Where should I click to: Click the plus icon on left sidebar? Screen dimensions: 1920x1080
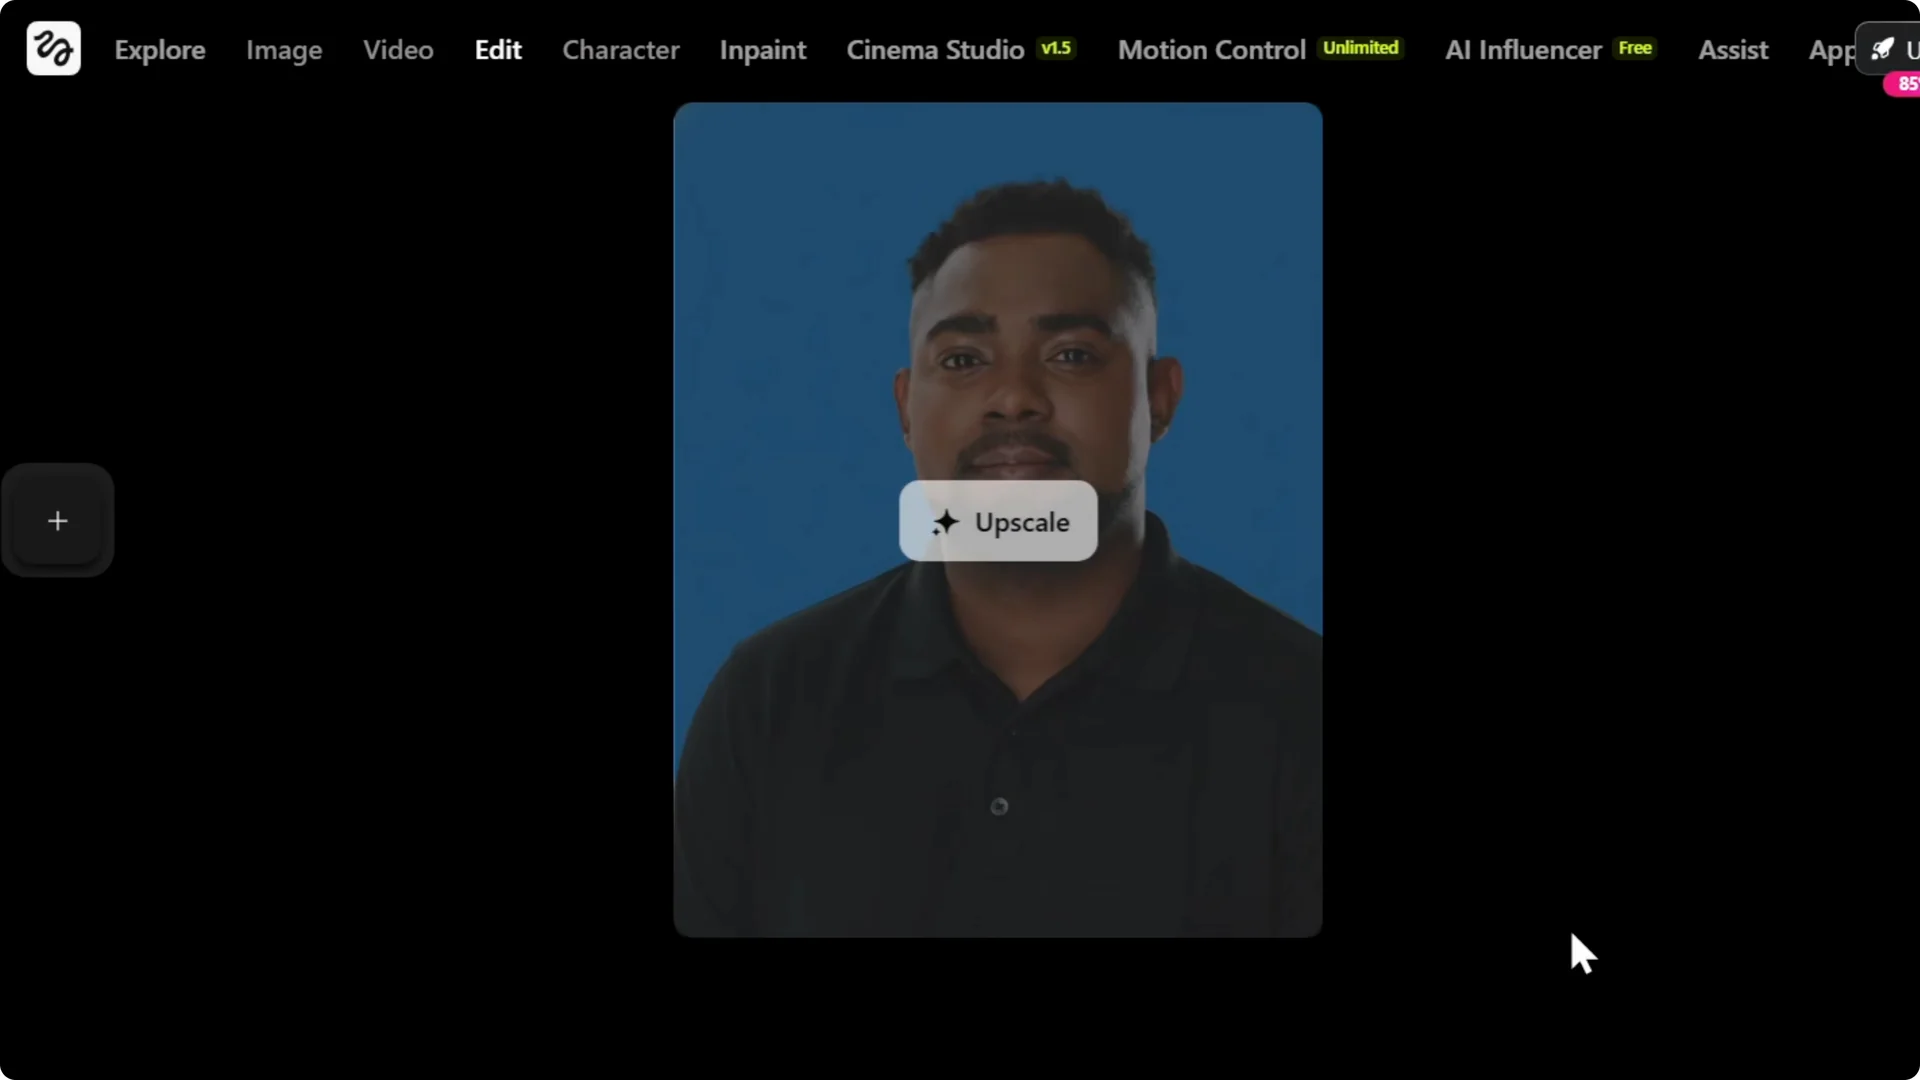pos(58,520)
